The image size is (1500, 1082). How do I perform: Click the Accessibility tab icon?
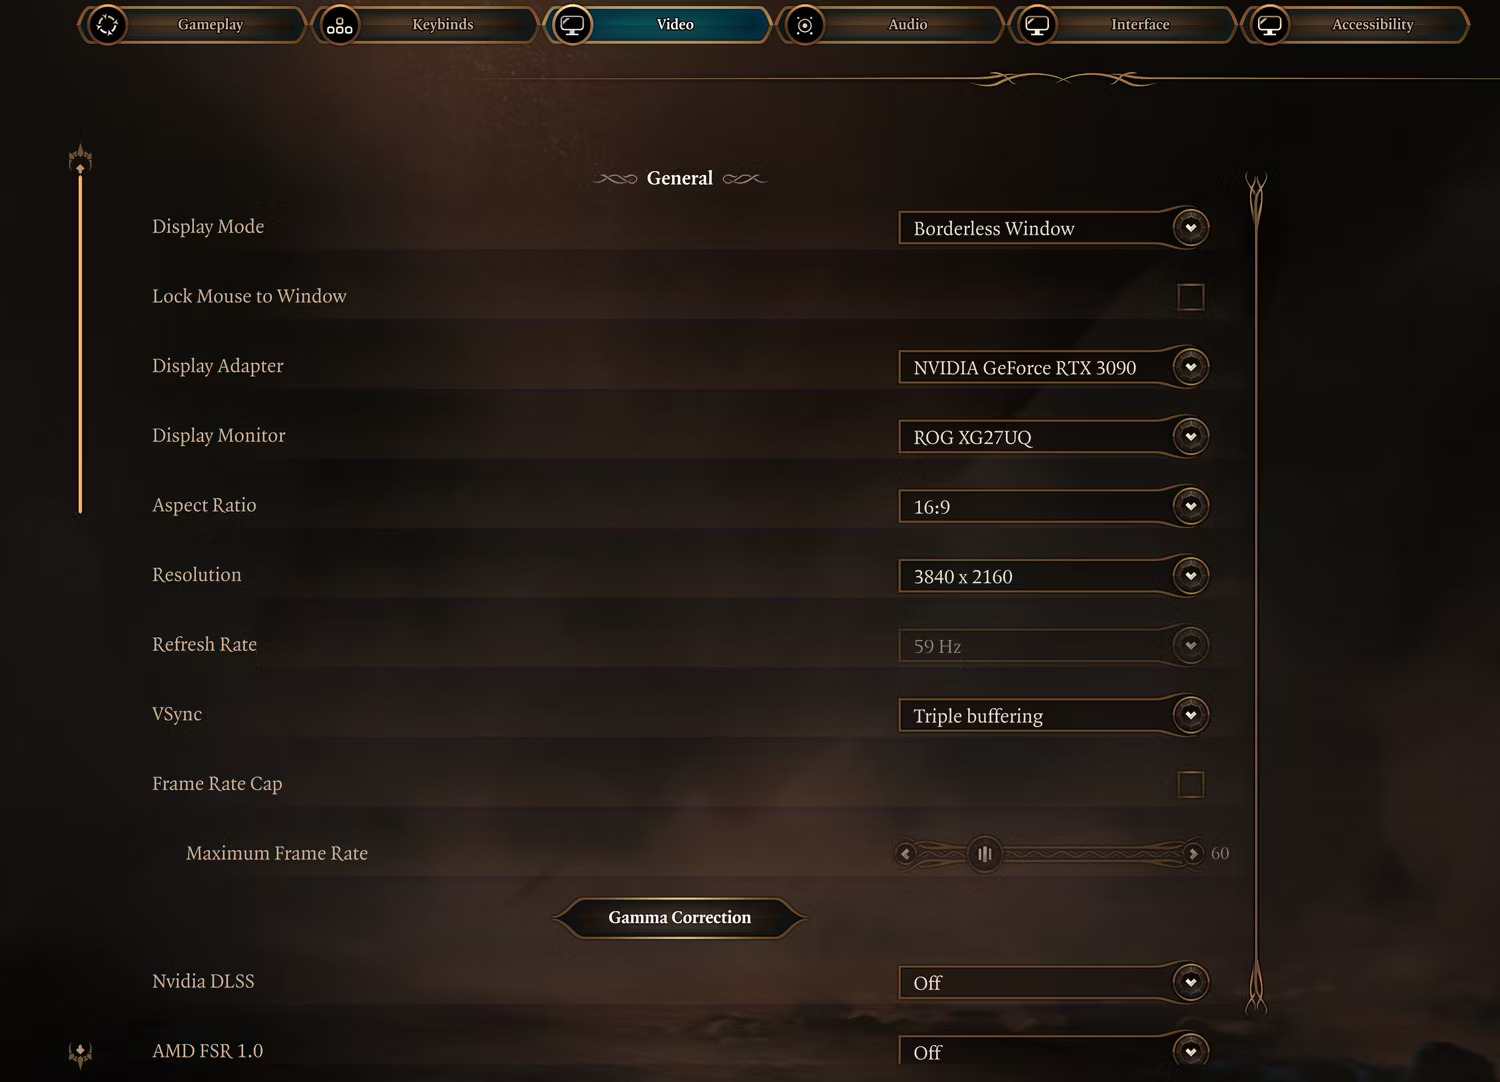(1269, 24)
